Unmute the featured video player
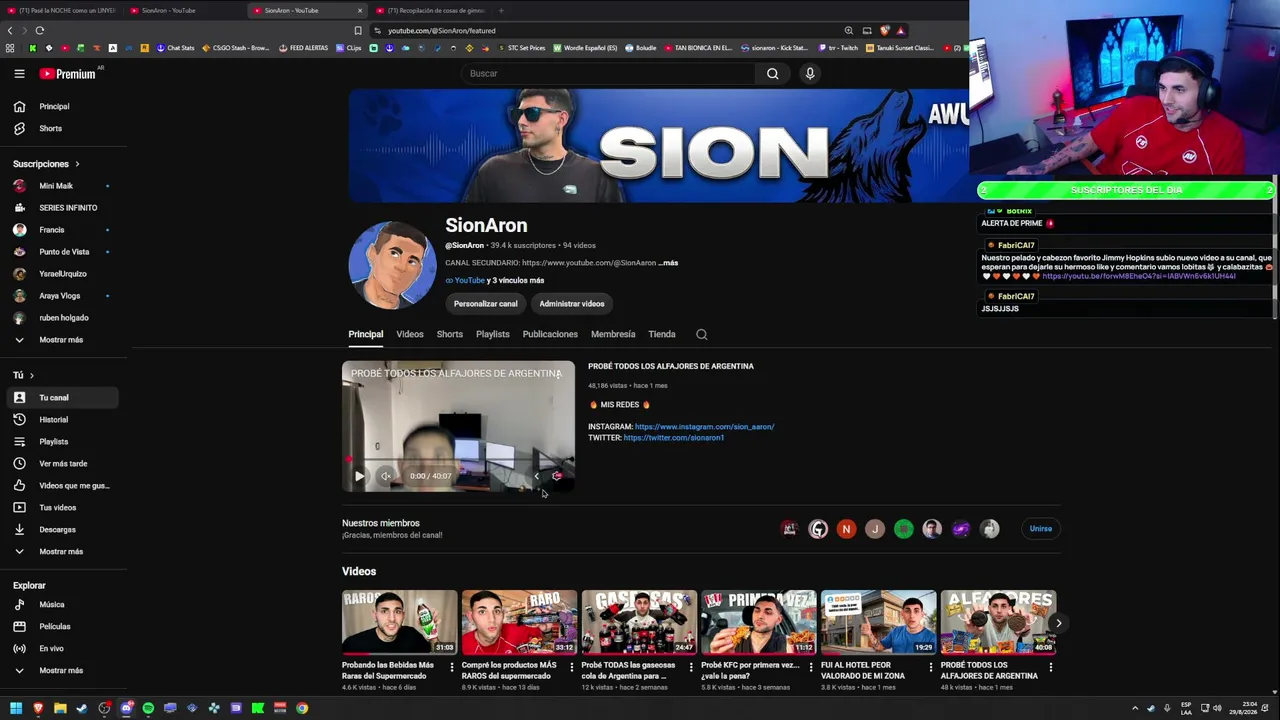Viewport: 1280px width, 720px height. point(386,476)
